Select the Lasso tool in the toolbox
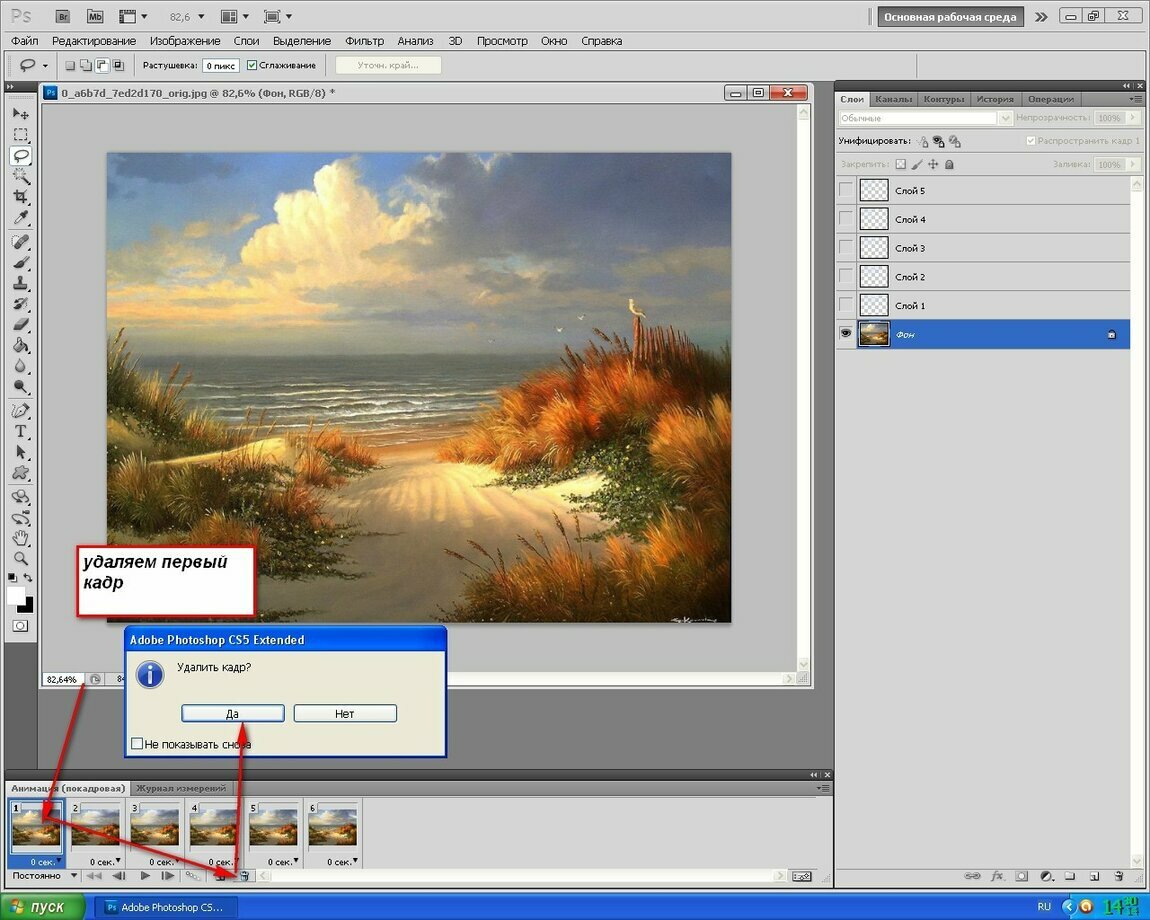1150x920 pixels. tap(21, 156)
